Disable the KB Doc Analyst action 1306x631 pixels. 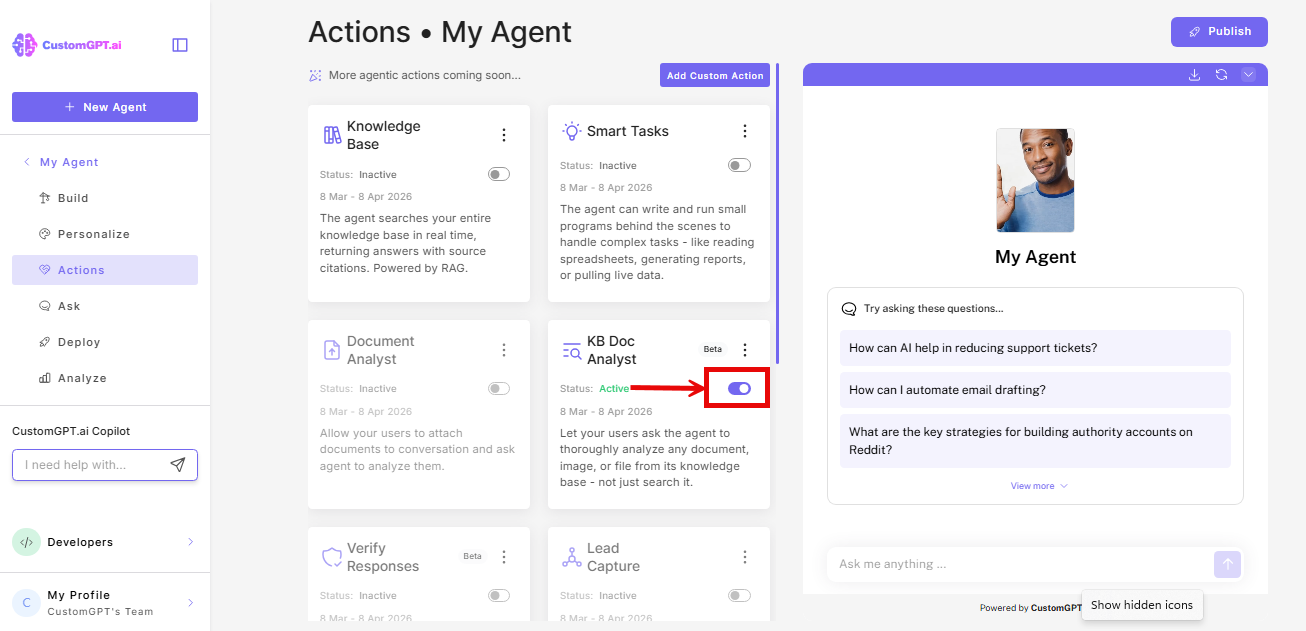[738, 388]
